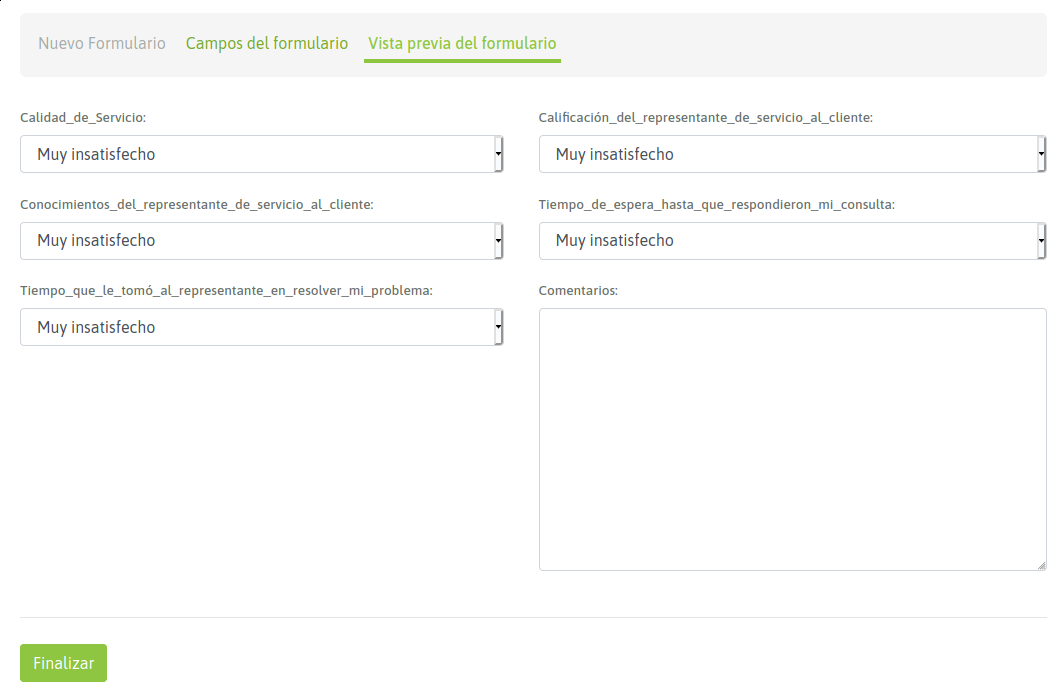Switch to Campos del formulario tab

click(x=267, y=43)
